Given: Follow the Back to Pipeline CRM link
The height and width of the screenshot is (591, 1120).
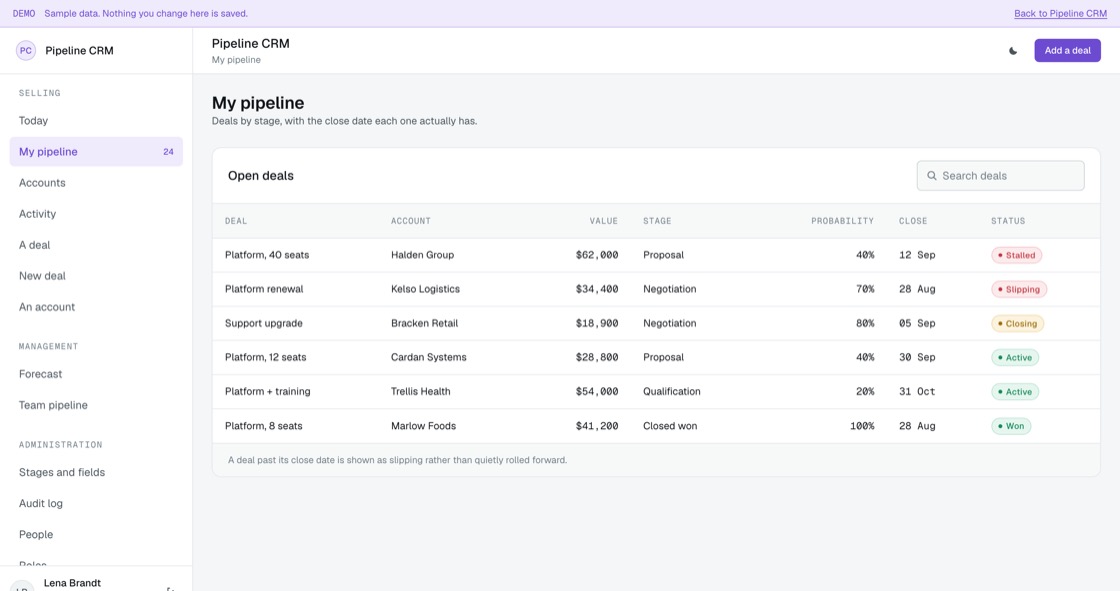Looking at the screenshot, I should [1060, 14].
